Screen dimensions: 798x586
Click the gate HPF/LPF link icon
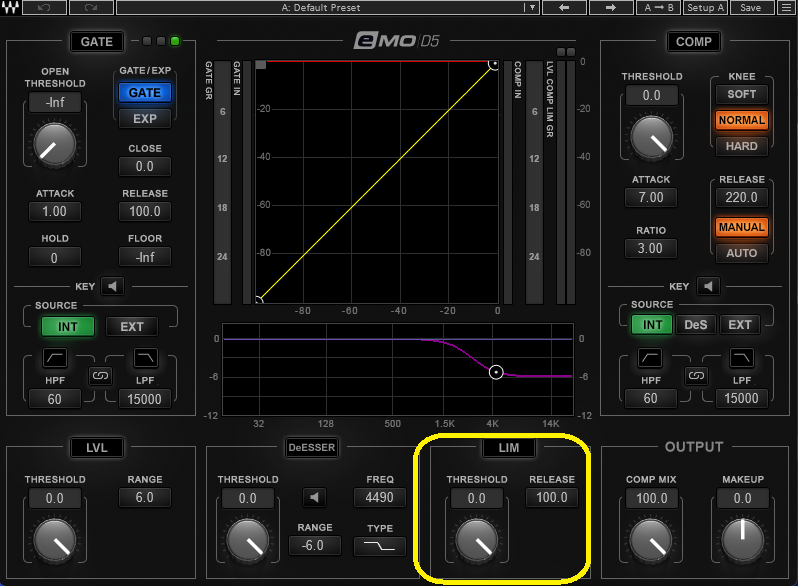(100, 376)
